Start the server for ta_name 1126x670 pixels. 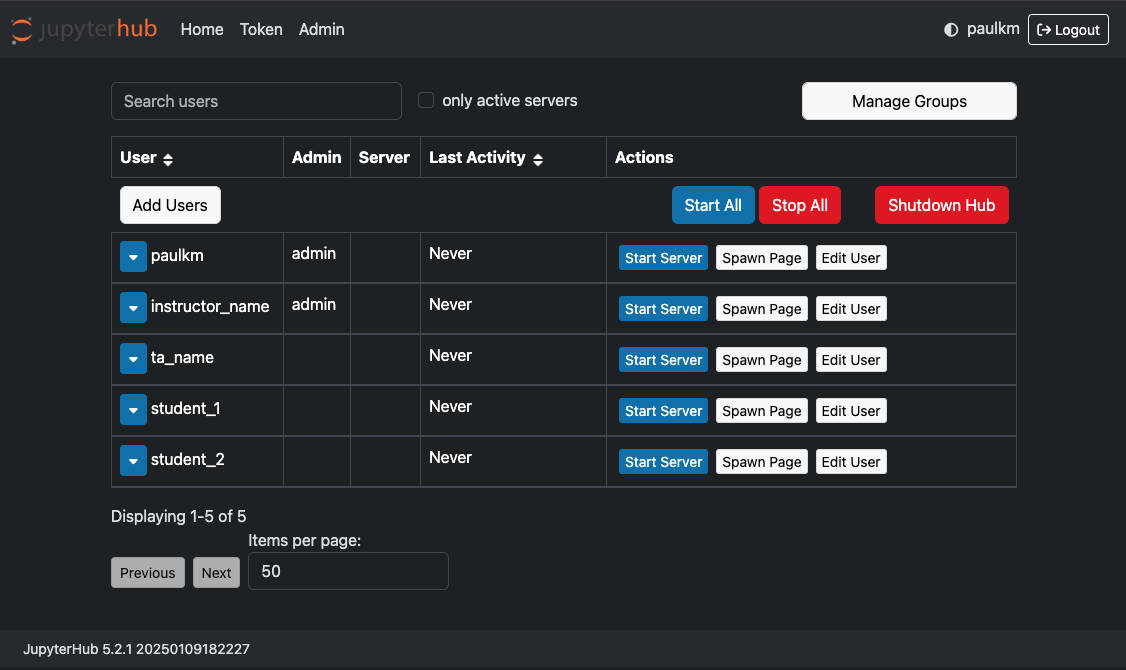[x=663, y=359]
